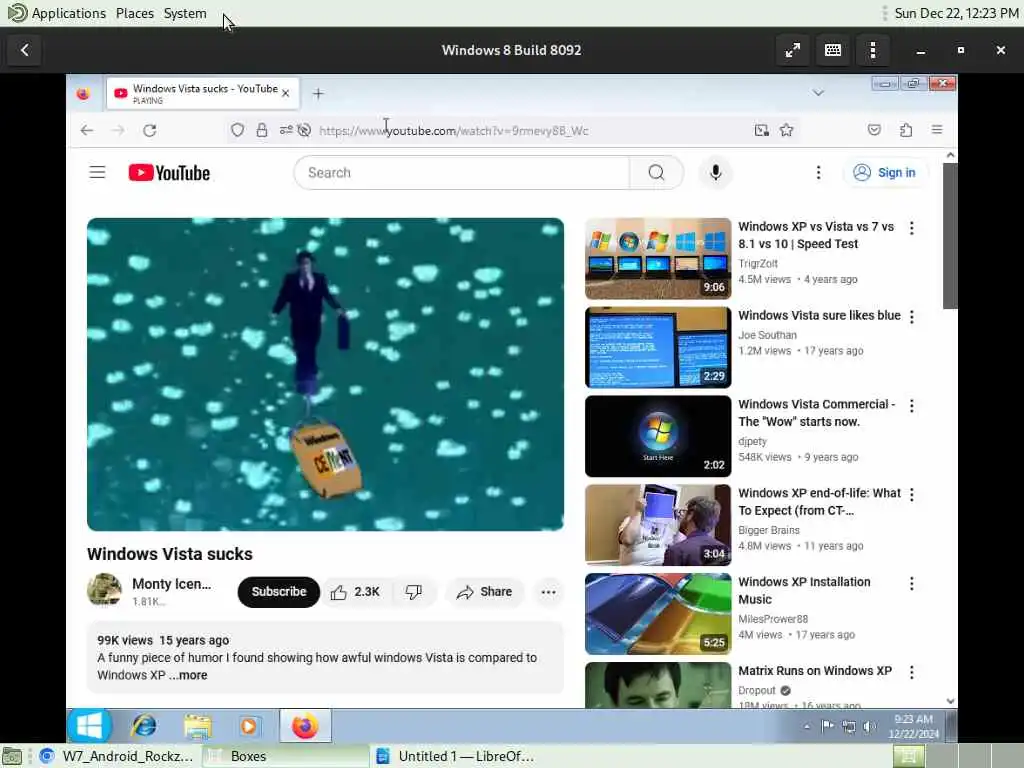This screenshot has width=1024, height=768.
Task: Open Matrix Runs on Windows XP title
Action: (815, 671)
